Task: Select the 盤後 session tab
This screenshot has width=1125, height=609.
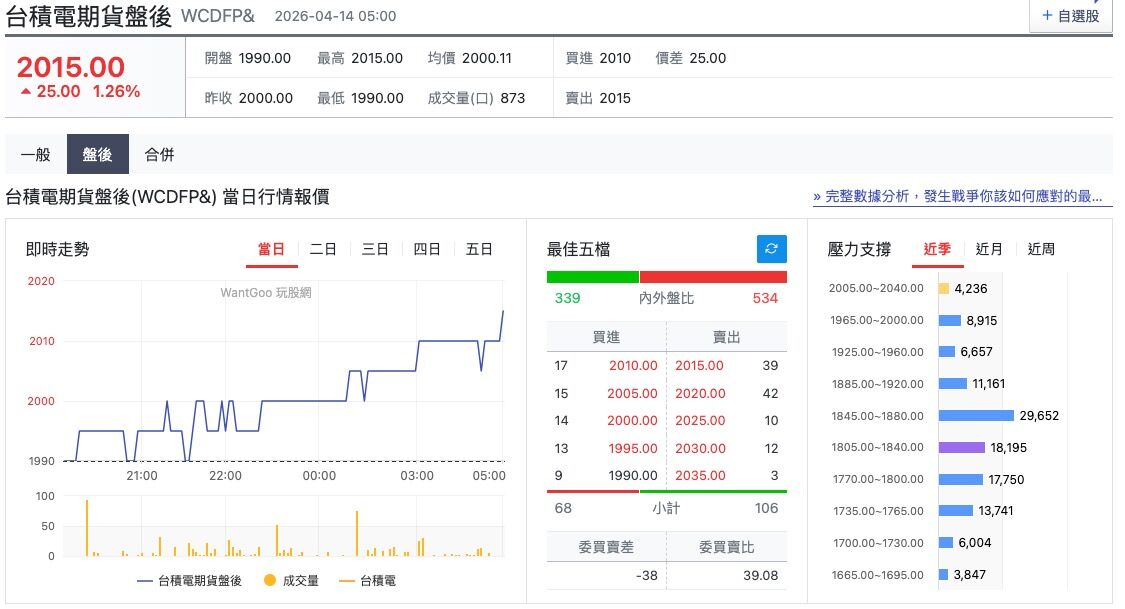Action: [x=98, y=154]
